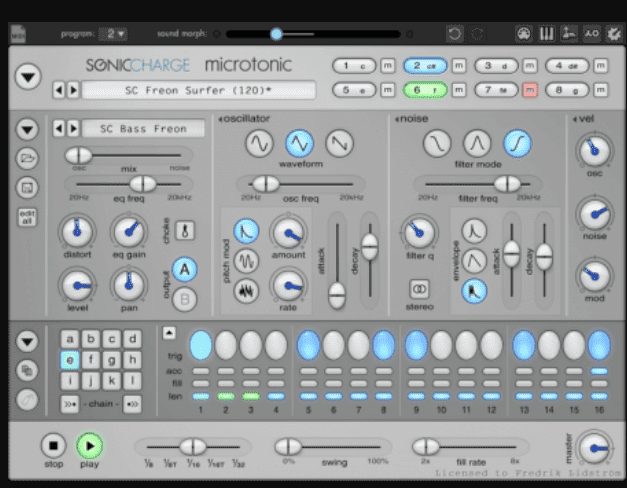
Task: Open the pattern section menu arrow
Action: click(27, 342)
